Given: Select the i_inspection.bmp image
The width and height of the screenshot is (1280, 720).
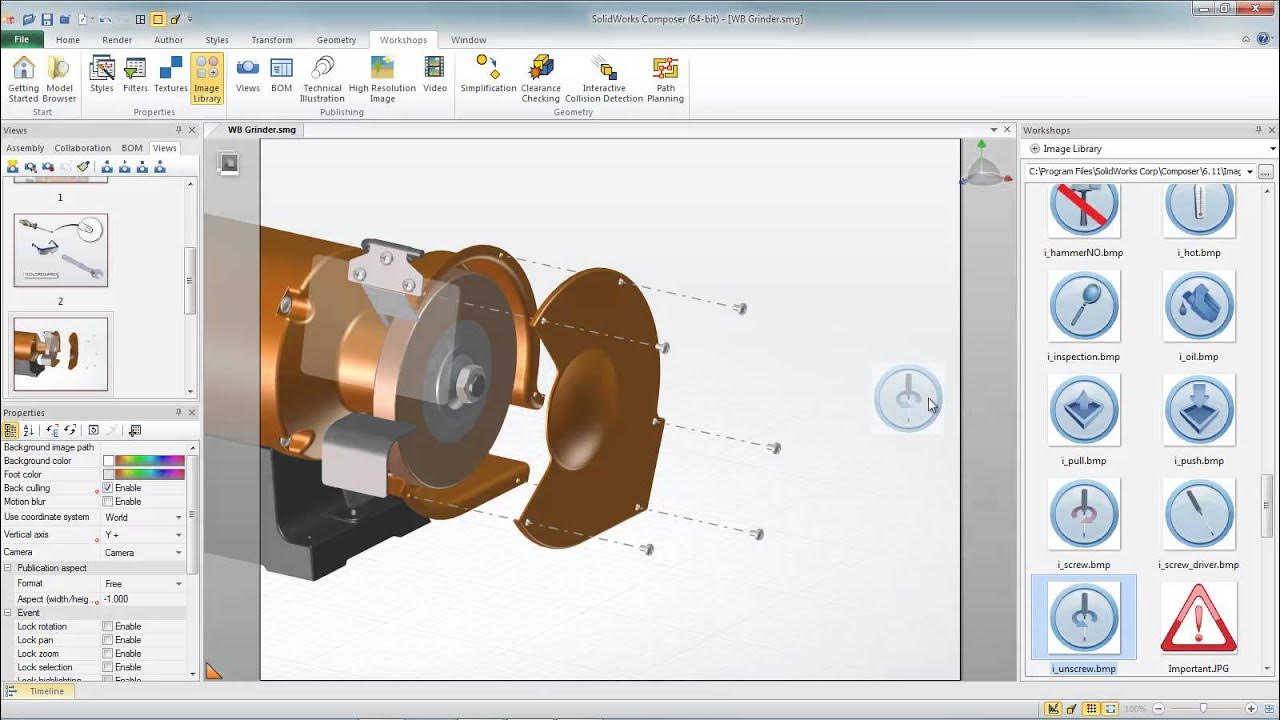Looking at the screenshot, I should coord(1084,306).
